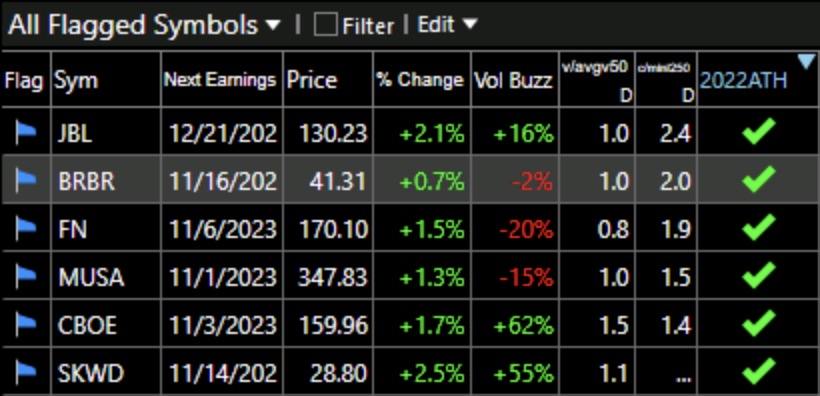The width and height of the screenshot is (820, 396).
Task: Click the green checkmark for CBOE 2022ATH
Action: [x=758, y=324]
